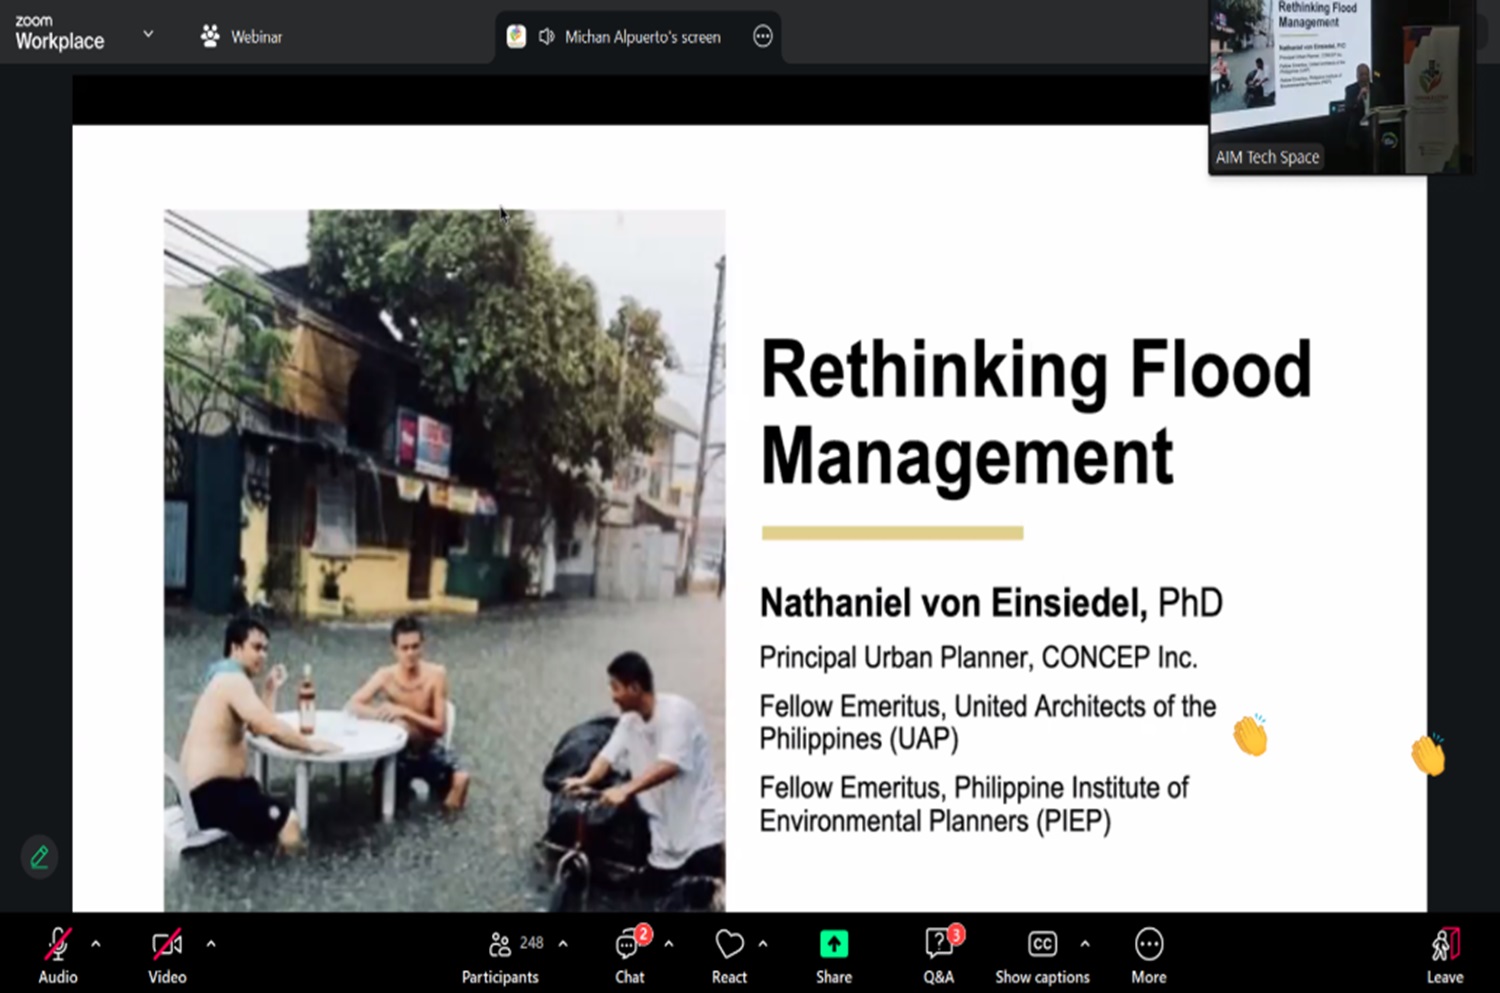Viewport: 1500px width, 993px height.
Task: Expand audio settings arrow next to Audio
Action: pyautogui.click(x=96, y=943)
